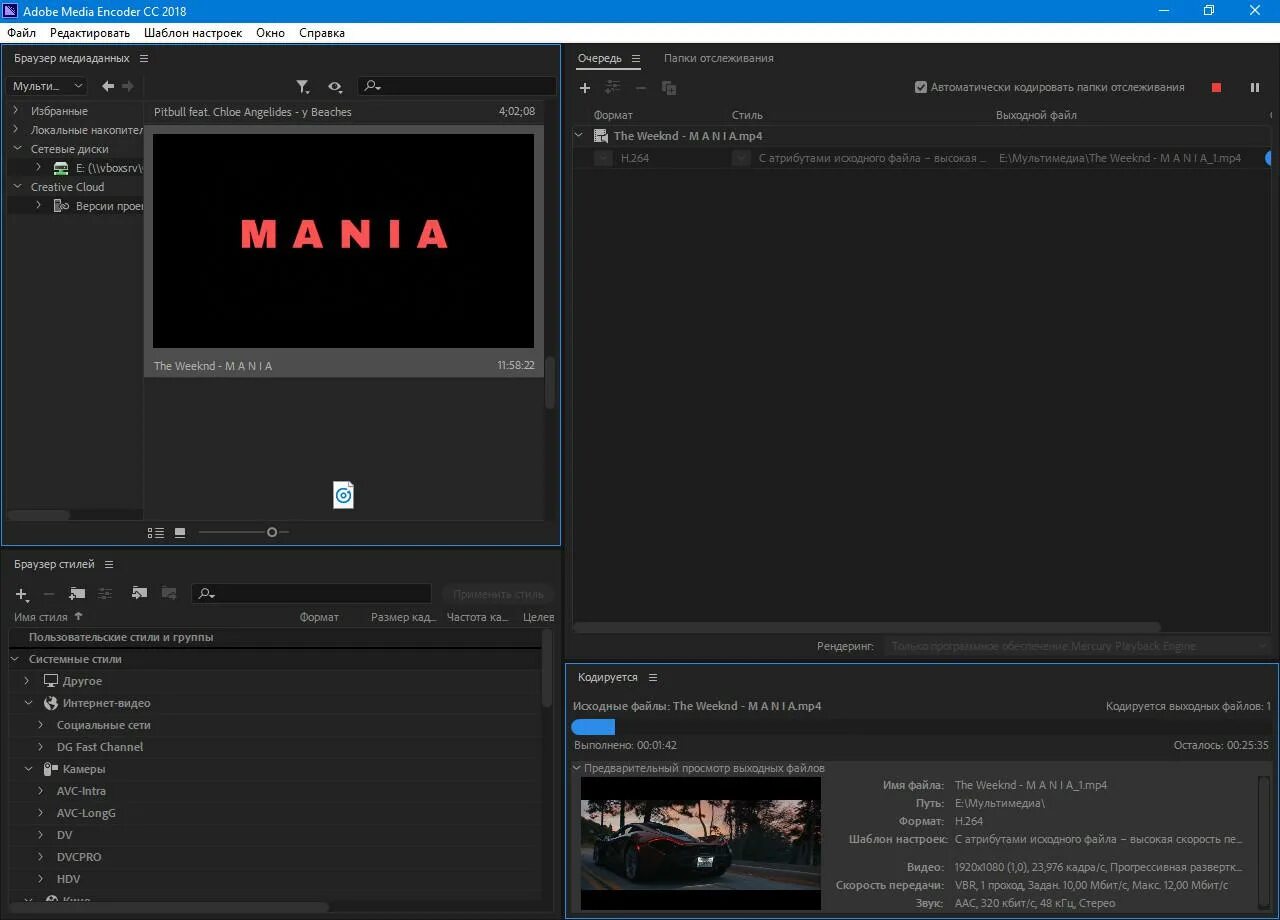Click the Creative Cloud versions icon

[61, 206]
